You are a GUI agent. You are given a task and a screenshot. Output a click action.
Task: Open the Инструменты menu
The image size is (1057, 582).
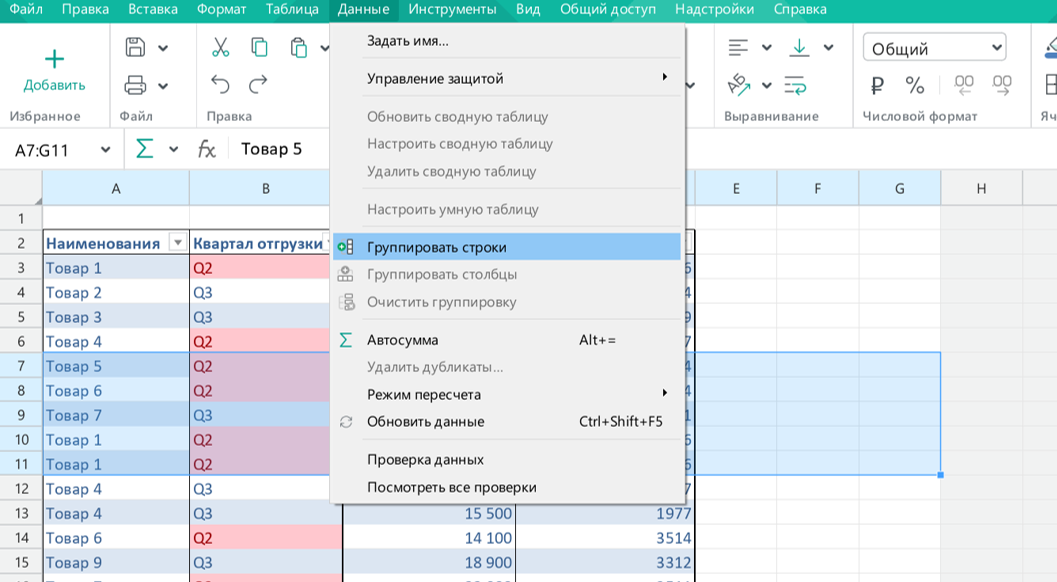[452, 9]
